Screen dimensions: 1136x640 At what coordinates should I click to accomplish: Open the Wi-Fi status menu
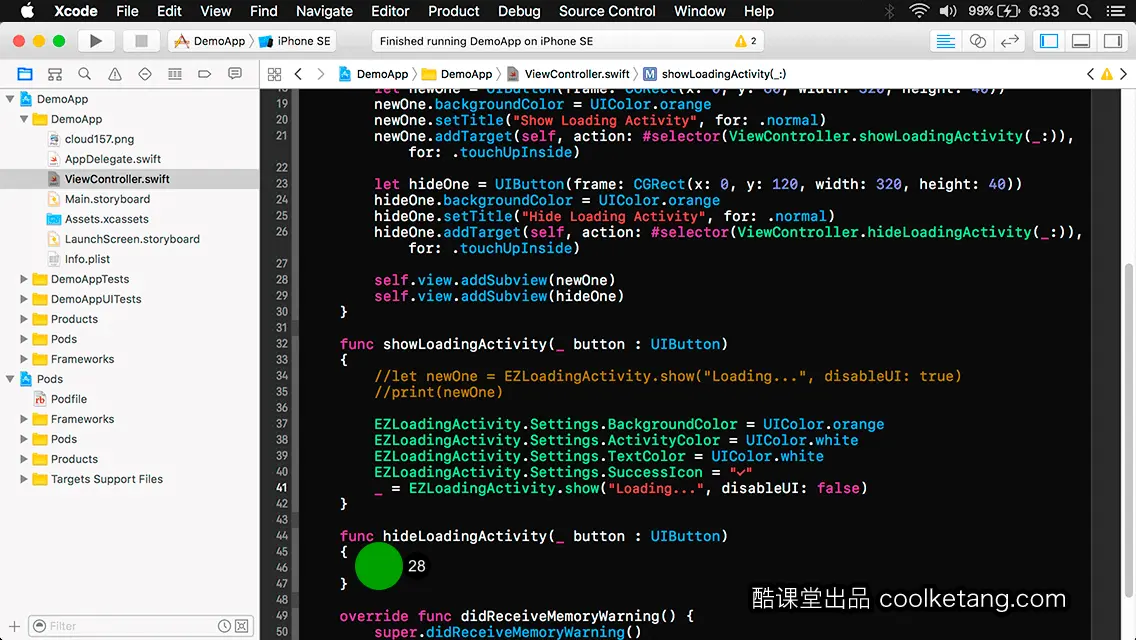tap(919, 11)
